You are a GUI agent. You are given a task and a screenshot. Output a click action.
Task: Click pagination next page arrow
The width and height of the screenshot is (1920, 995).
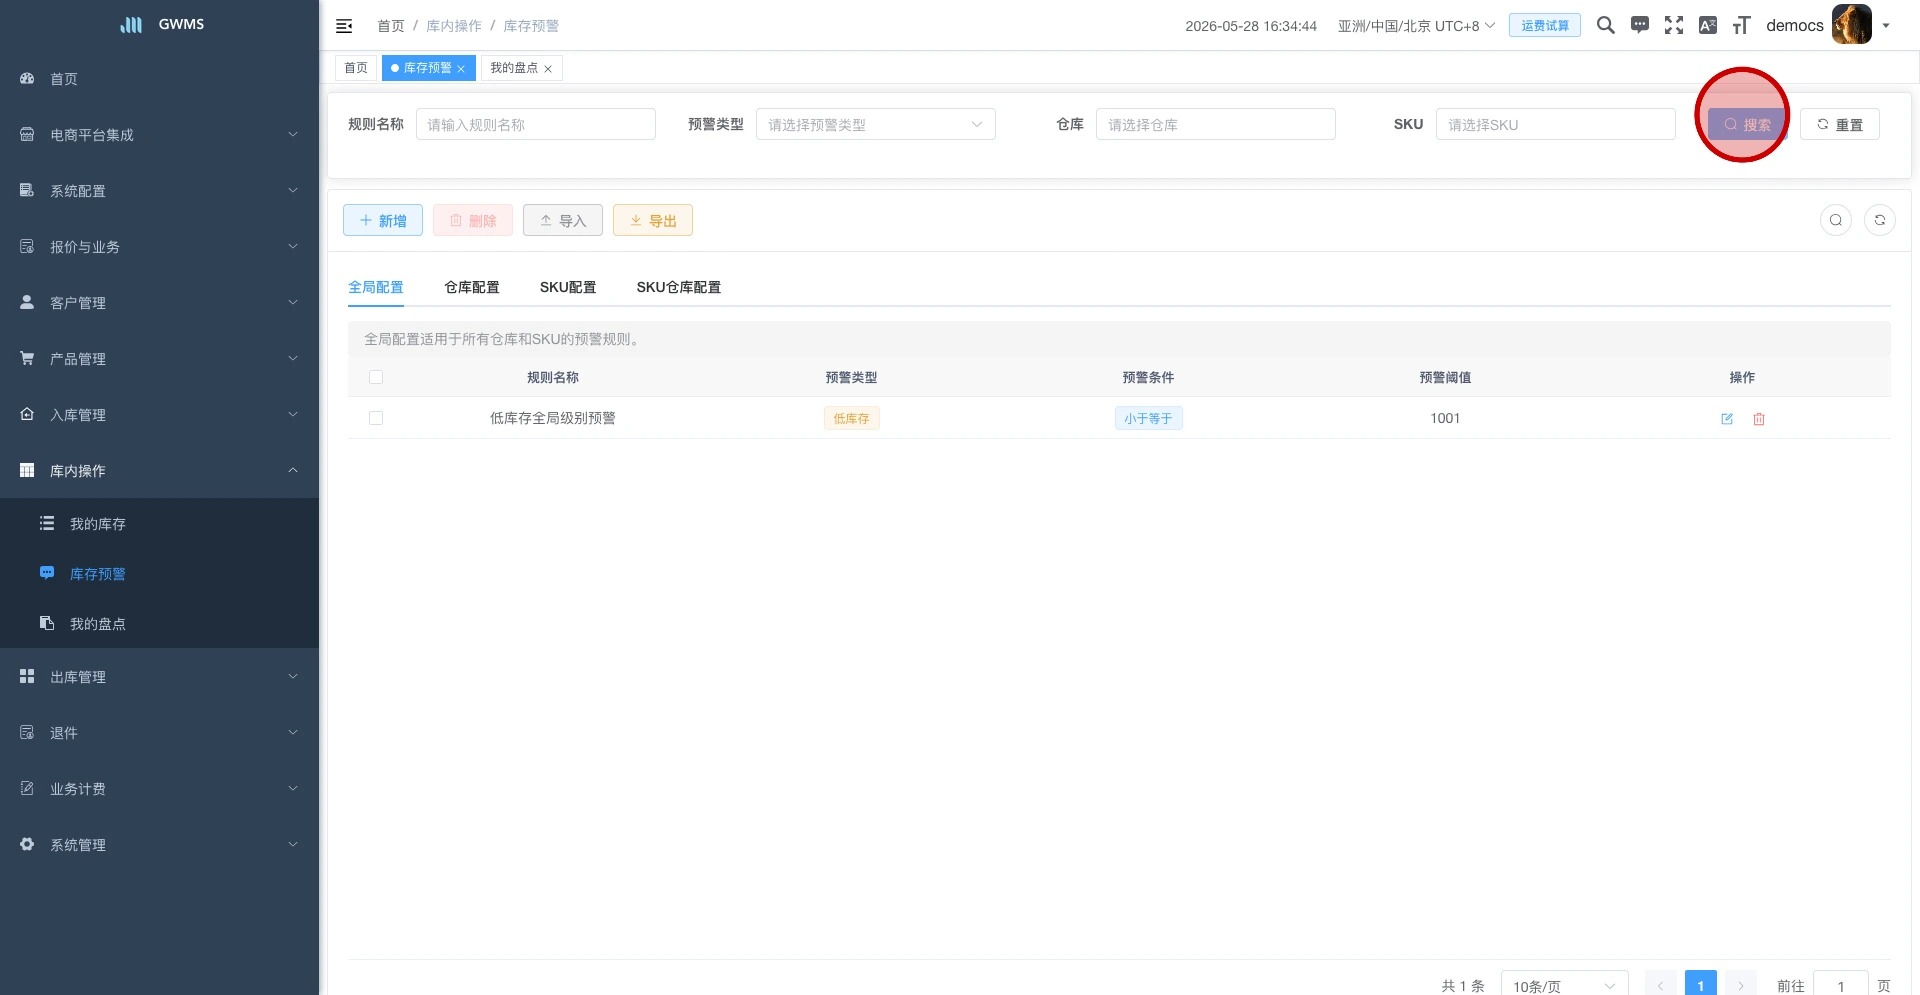tap(1741, 985)
